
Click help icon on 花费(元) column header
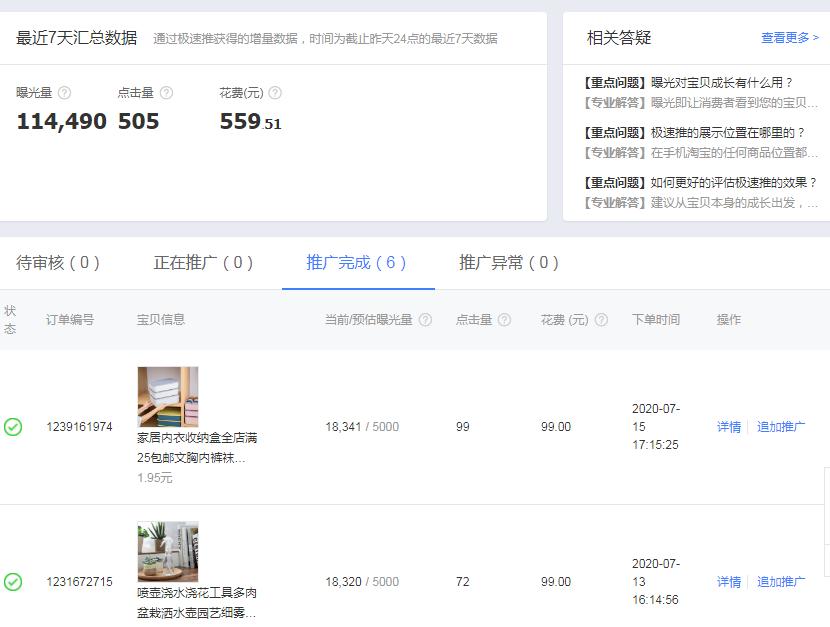point(600,318)
